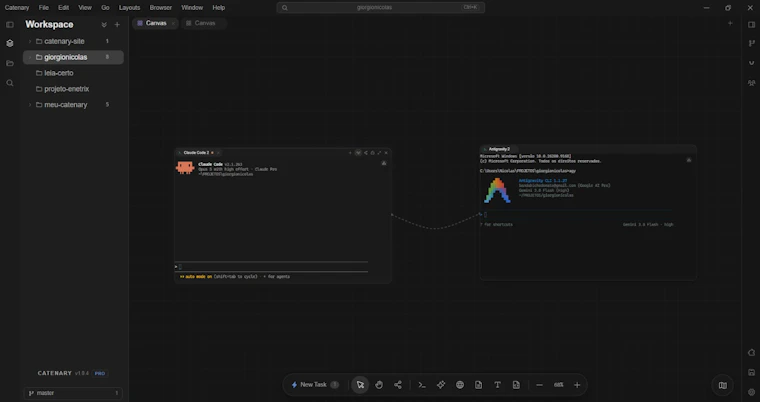Click the sparkle AI agent tool
The image size is (760, 402).
click(x=441, y=385)
